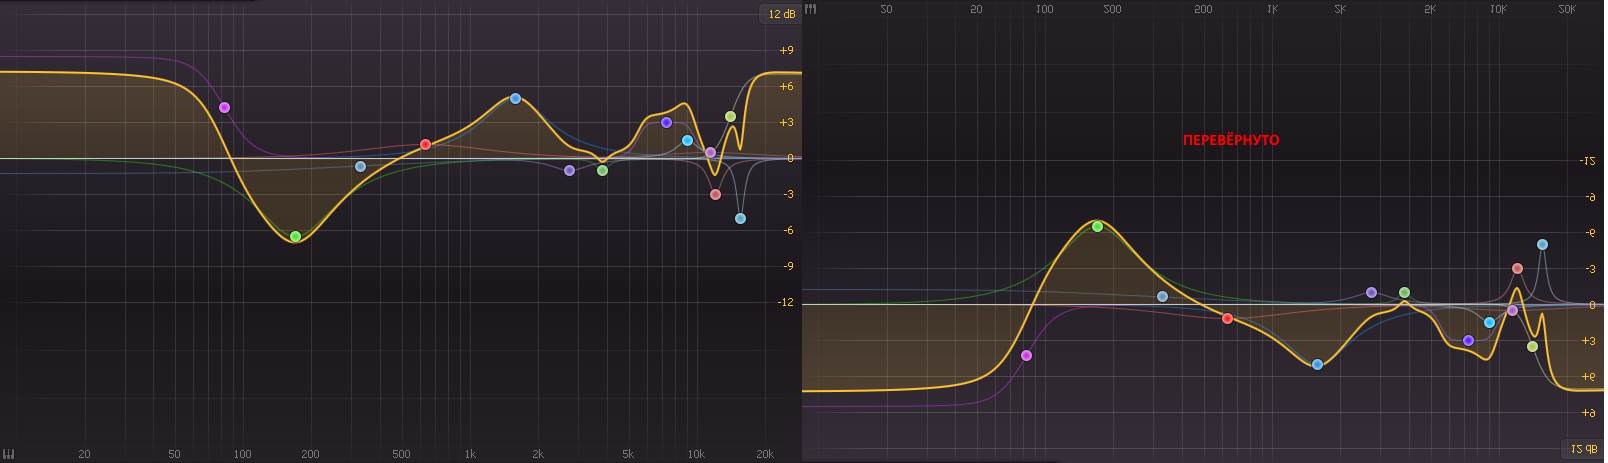This screenshot has height=463, width=1608.
Task: Click the red band node in left panel
Action: point(426,145)
